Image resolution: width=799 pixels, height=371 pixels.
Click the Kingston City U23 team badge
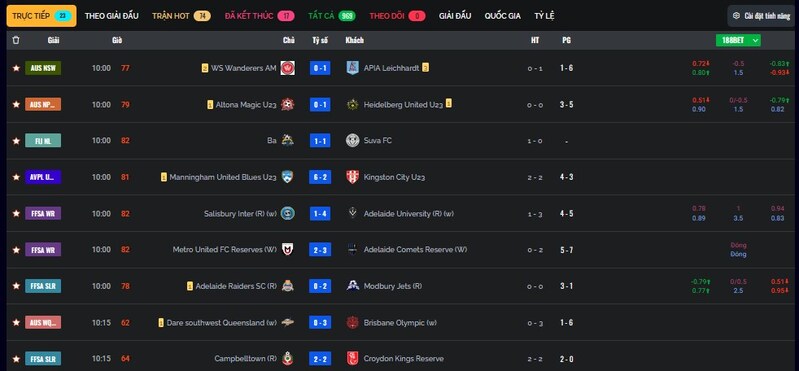353,177
